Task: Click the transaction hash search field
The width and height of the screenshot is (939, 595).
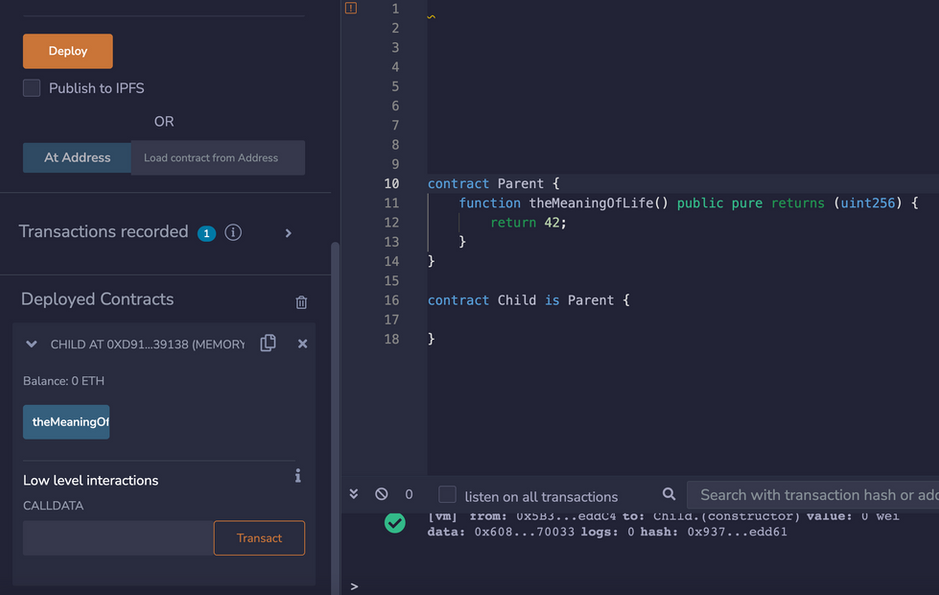Action: [813, 495]
